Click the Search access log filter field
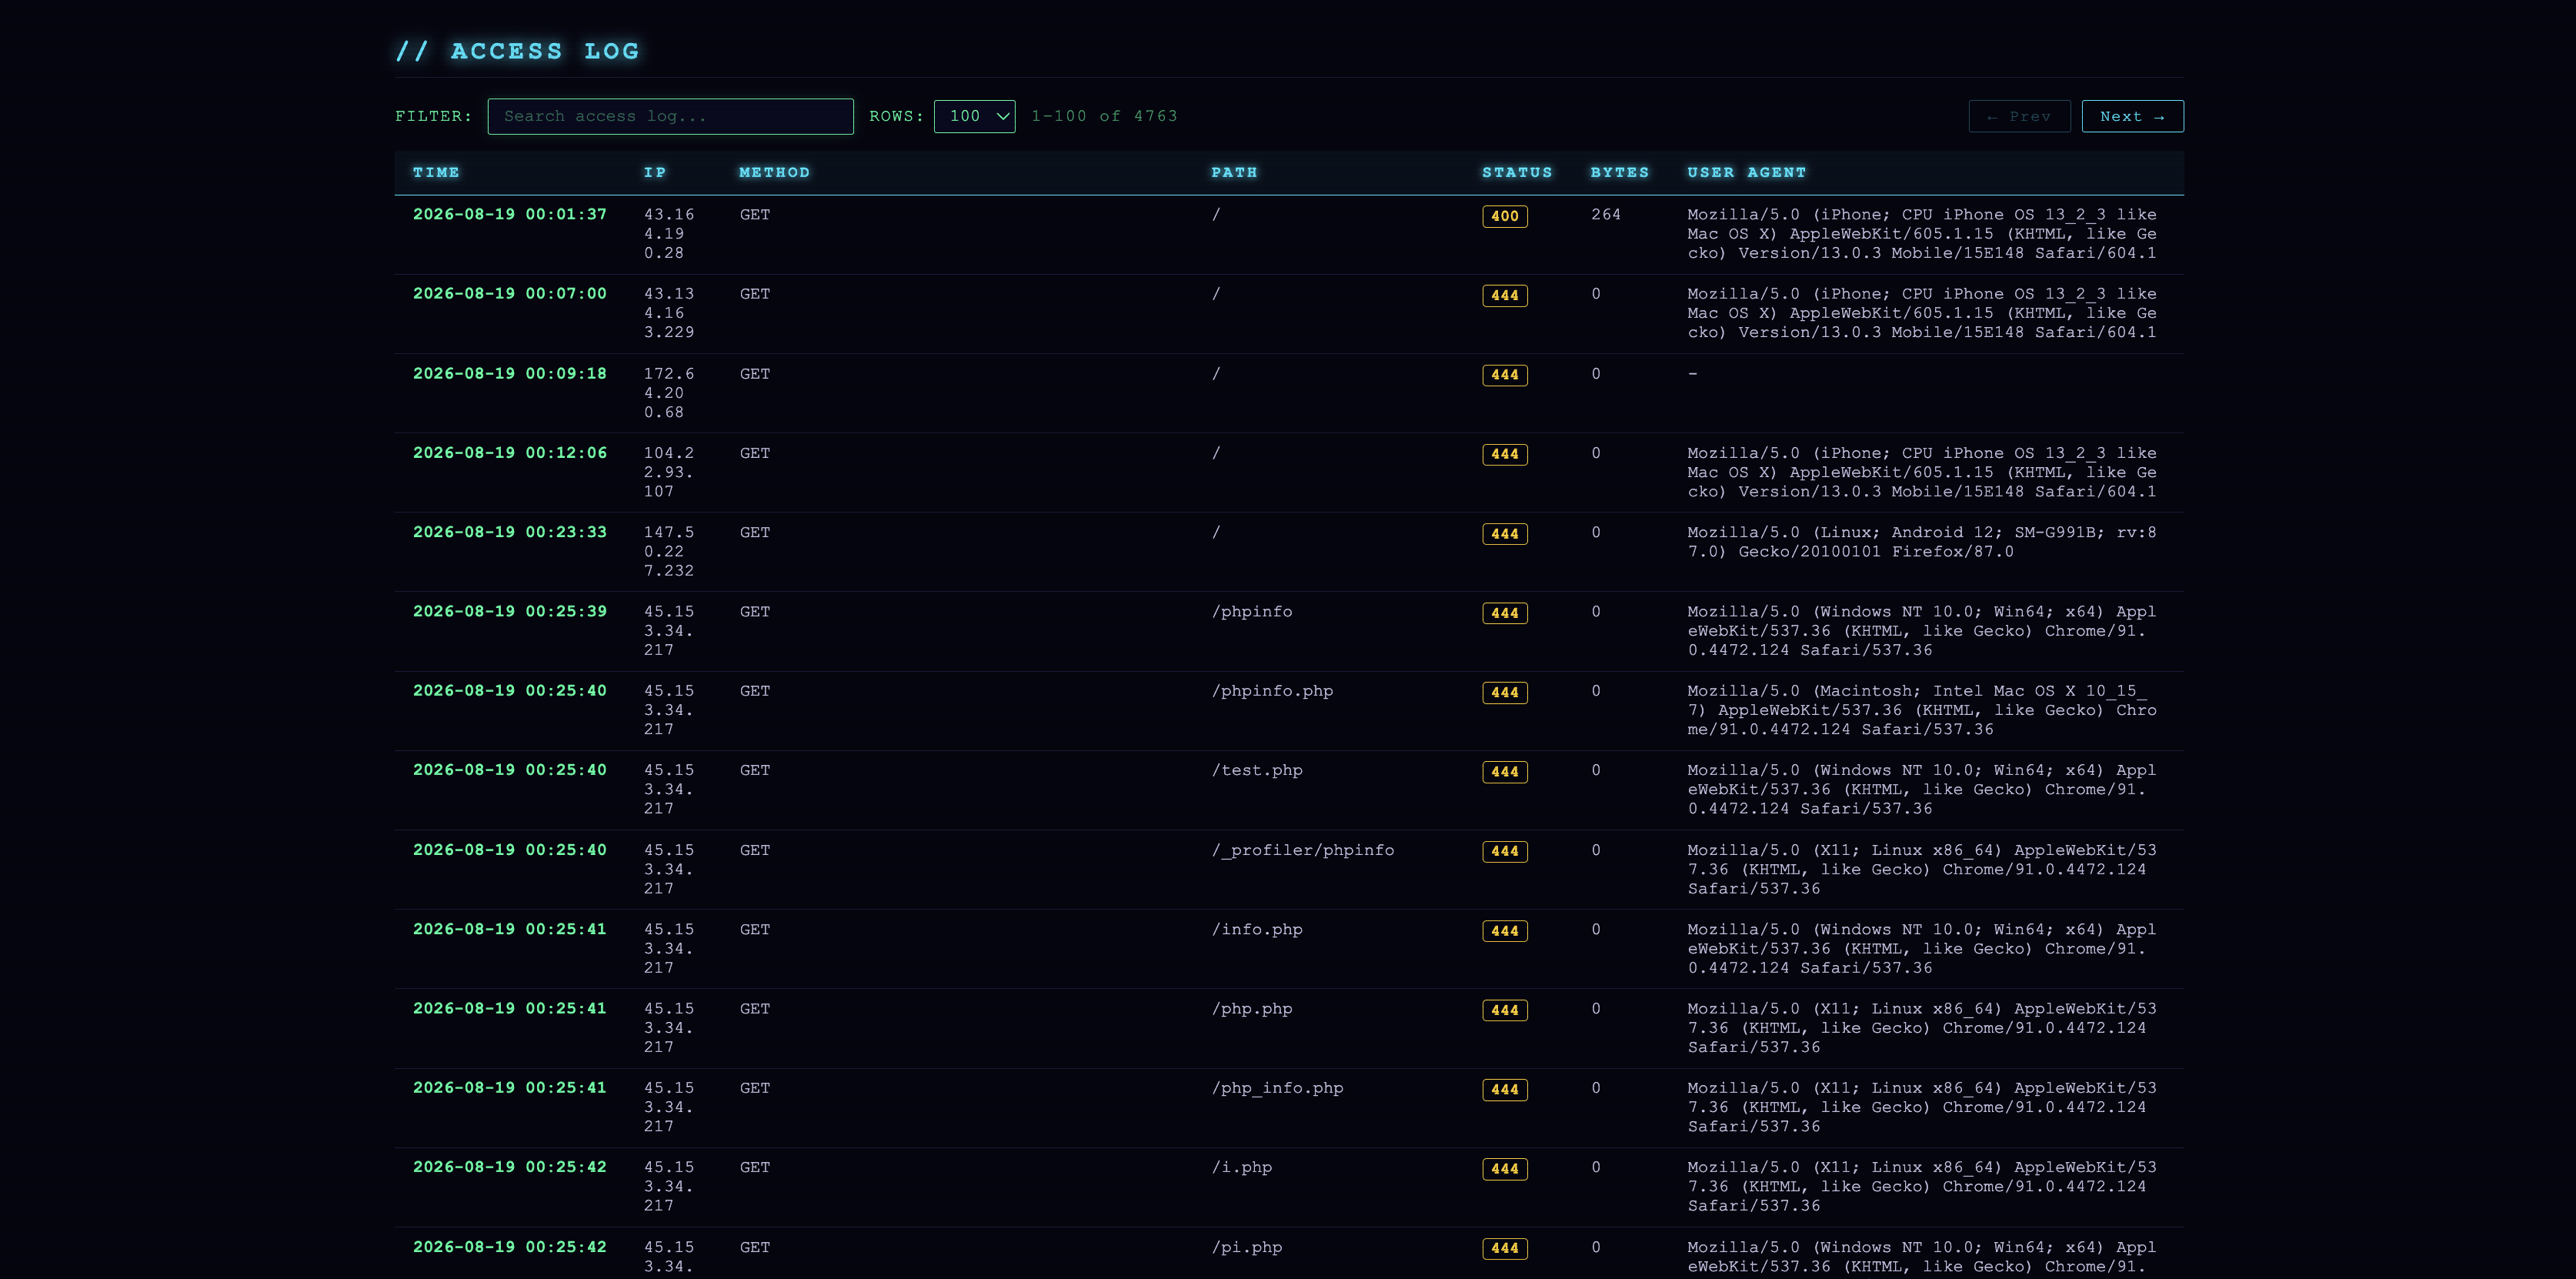The image size is (2576, 1279). pos(670,116)
